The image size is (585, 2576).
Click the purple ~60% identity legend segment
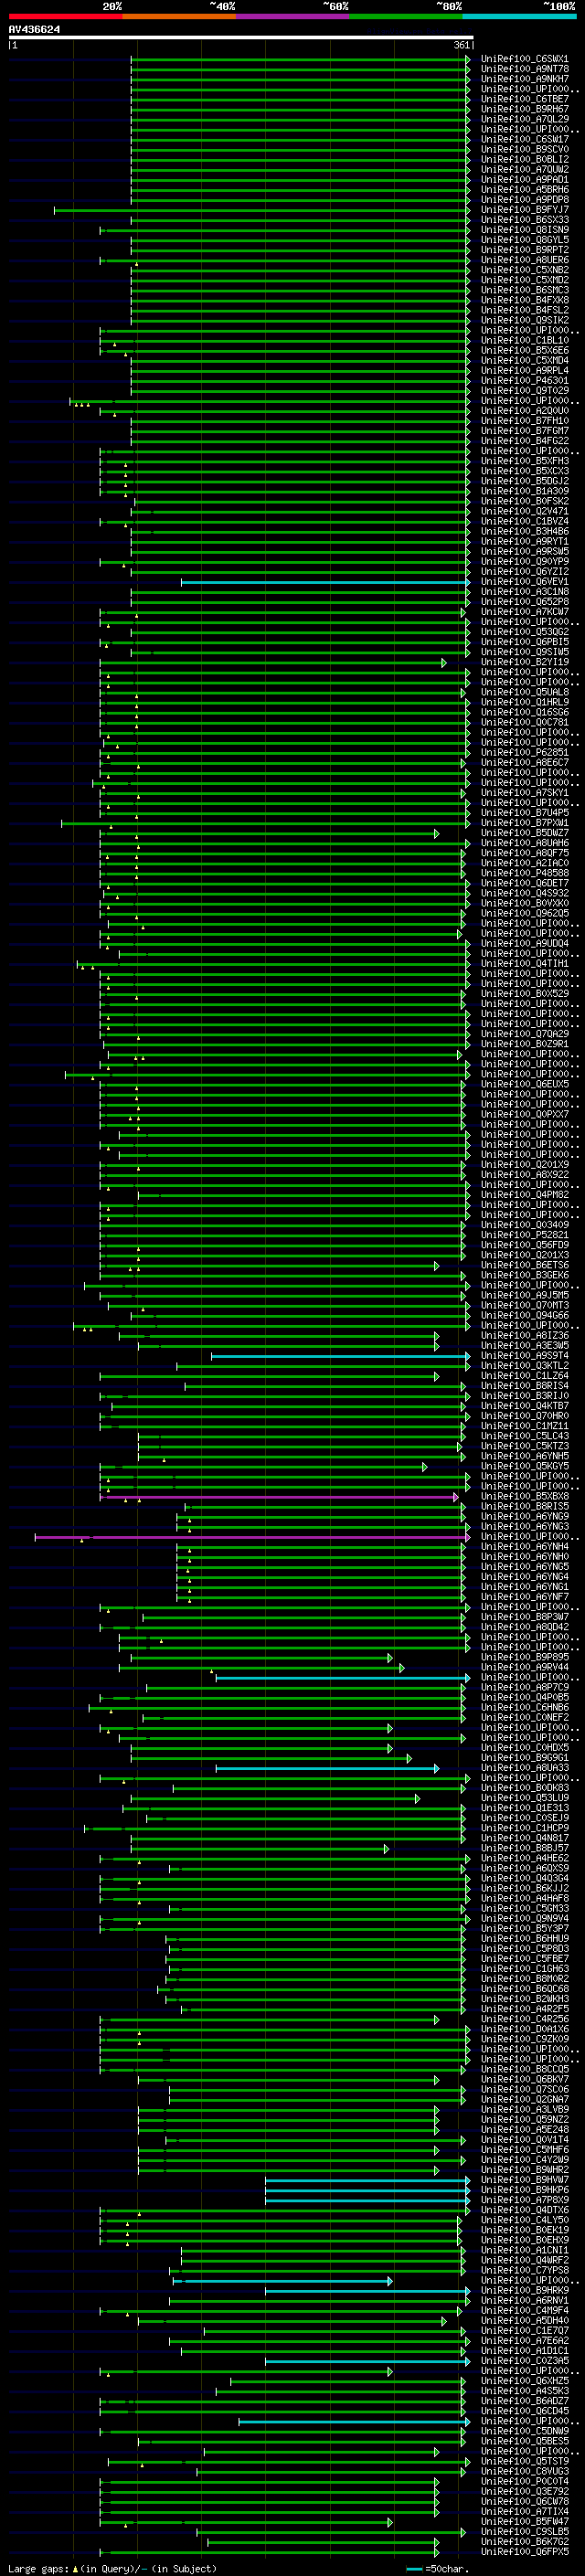click(293, 16)
